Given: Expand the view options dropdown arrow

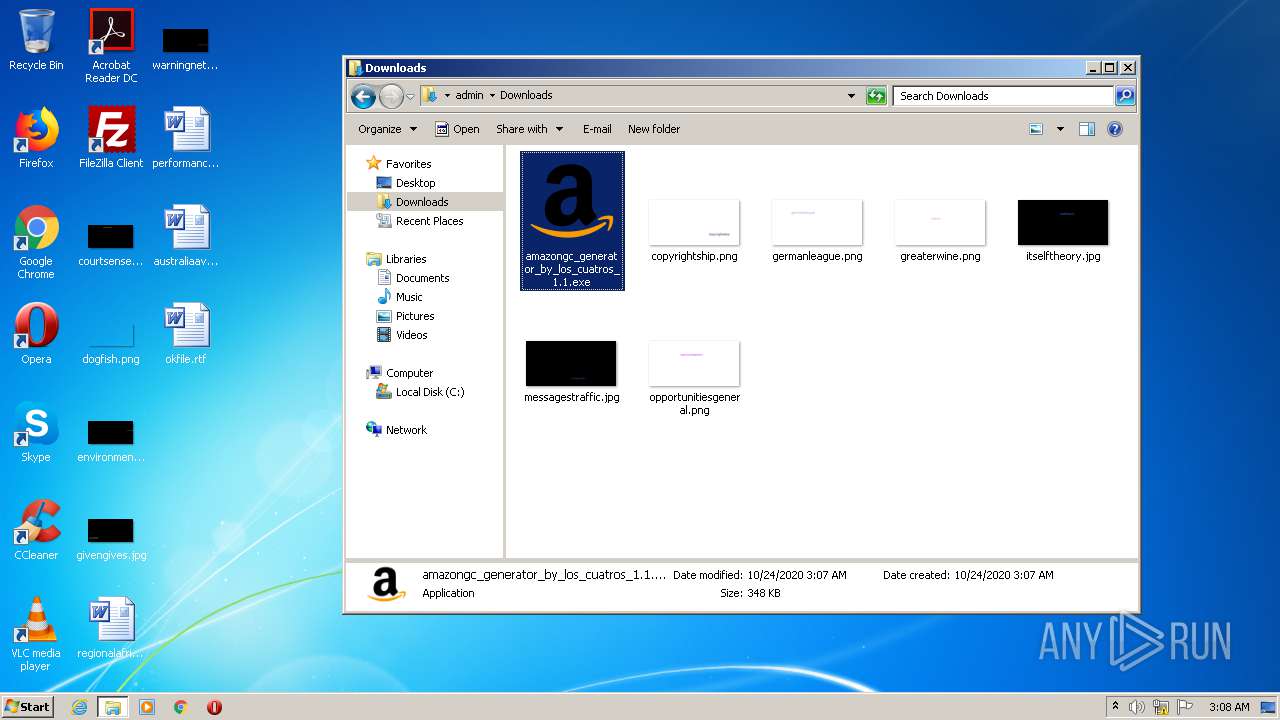Looking at the screenshot, I should coord(1060,129).
